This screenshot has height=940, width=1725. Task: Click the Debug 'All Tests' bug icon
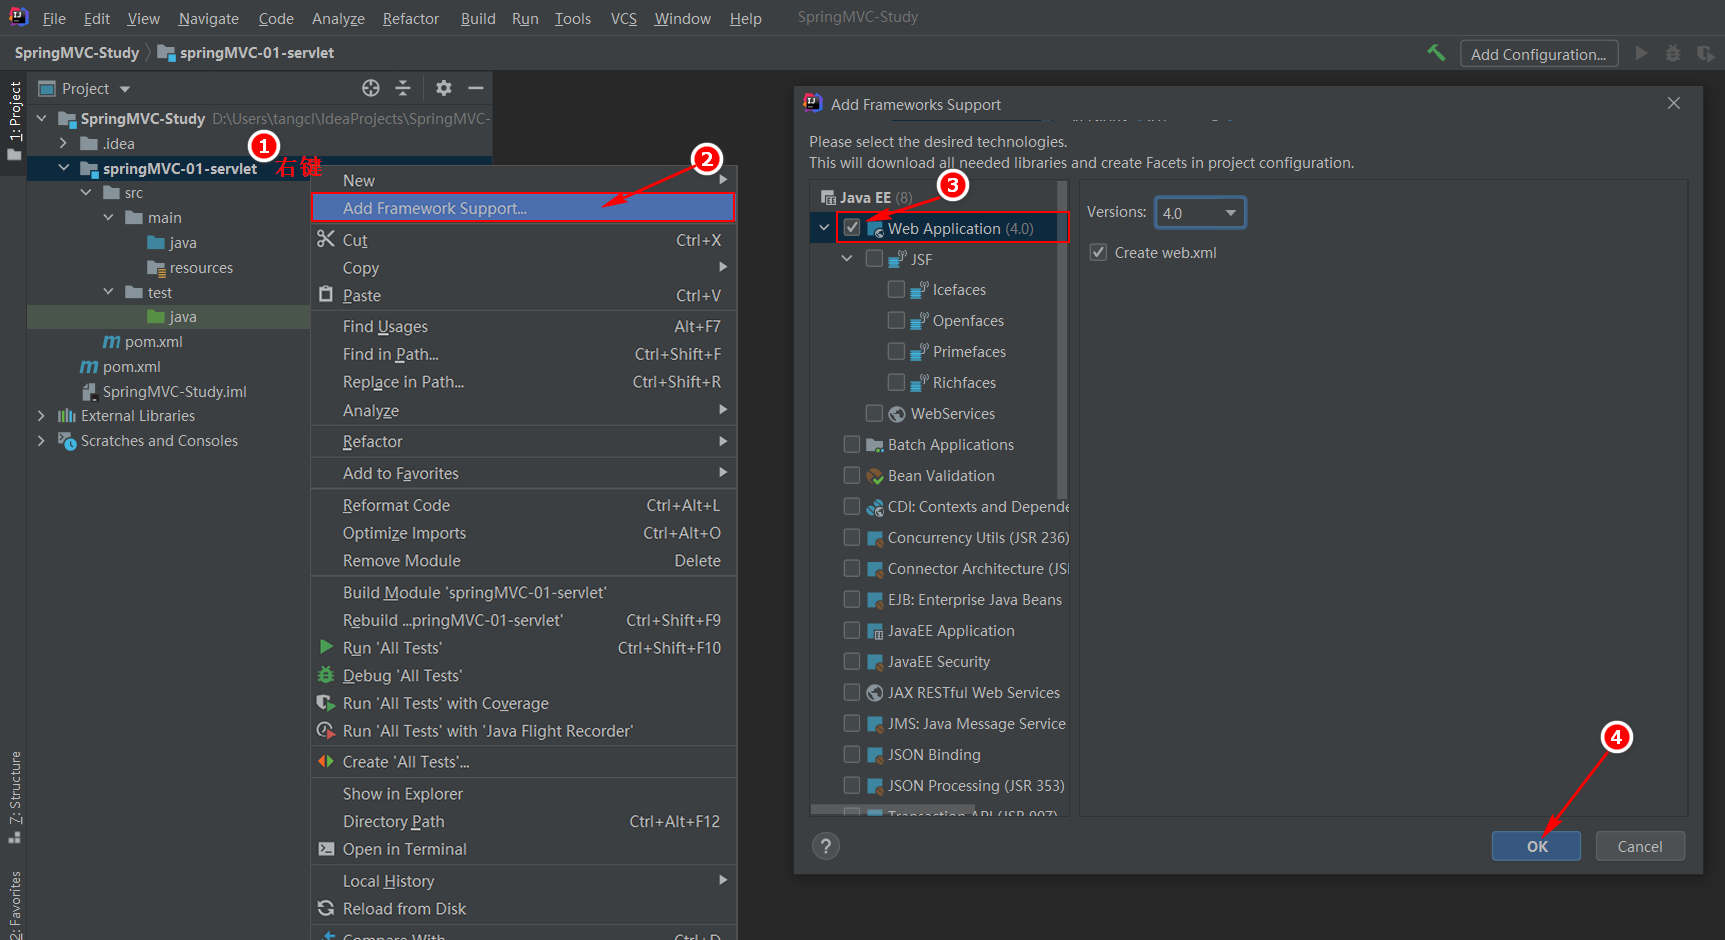point(326,675)
